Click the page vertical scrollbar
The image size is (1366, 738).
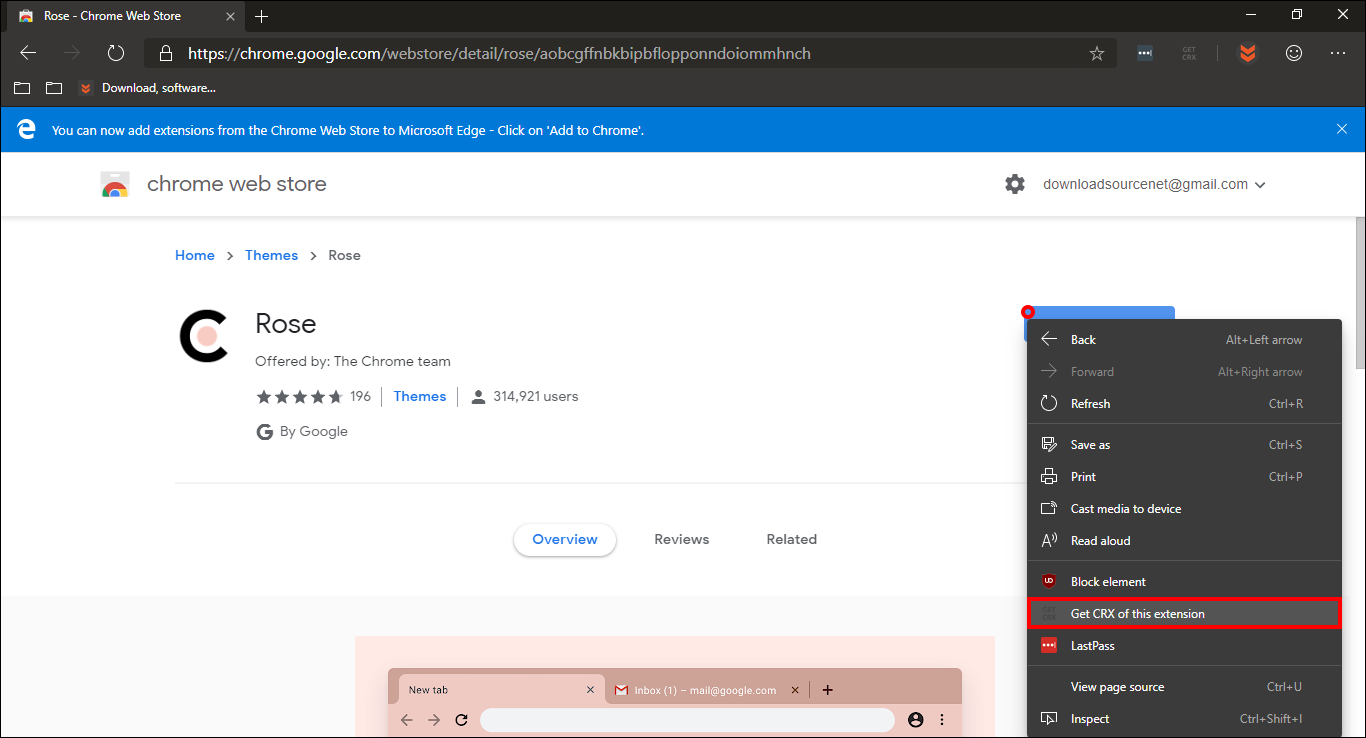tap(1360, 295)
